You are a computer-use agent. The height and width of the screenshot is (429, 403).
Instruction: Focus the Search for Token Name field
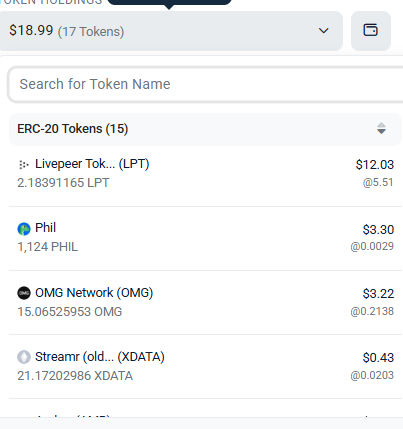click(x=207, y=84)
